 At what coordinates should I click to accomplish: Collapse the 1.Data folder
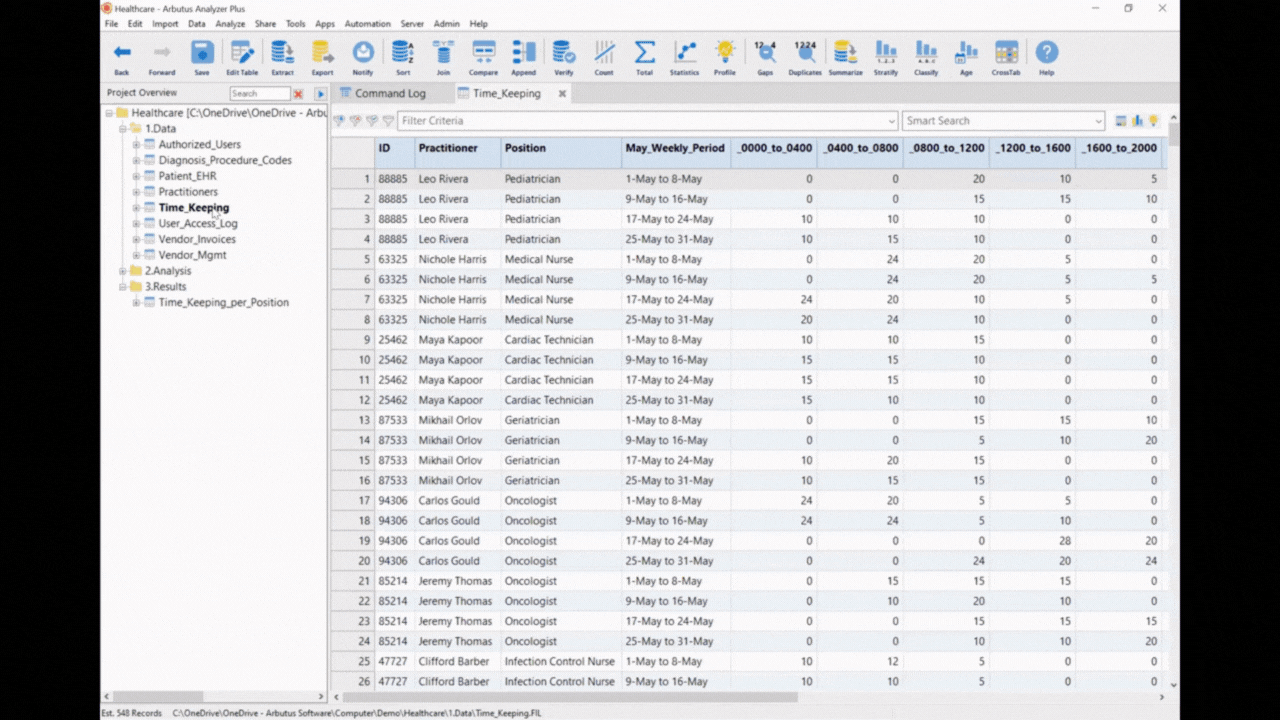coord(123,129)
